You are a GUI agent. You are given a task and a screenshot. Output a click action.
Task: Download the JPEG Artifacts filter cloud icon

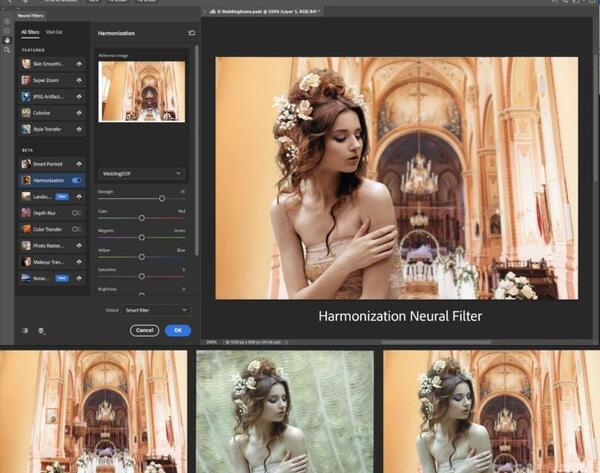79,96
